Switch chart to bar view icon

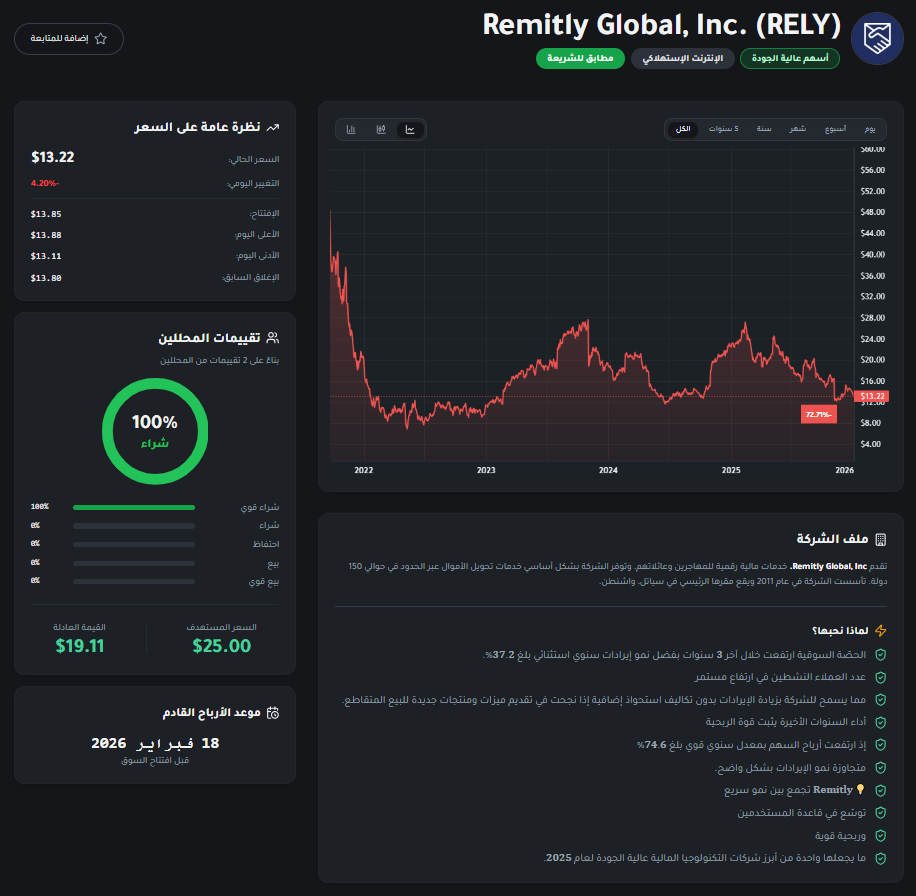351,130
